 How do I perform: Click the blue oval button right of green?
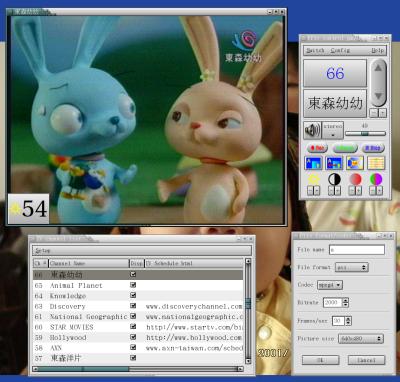point(373,148)
